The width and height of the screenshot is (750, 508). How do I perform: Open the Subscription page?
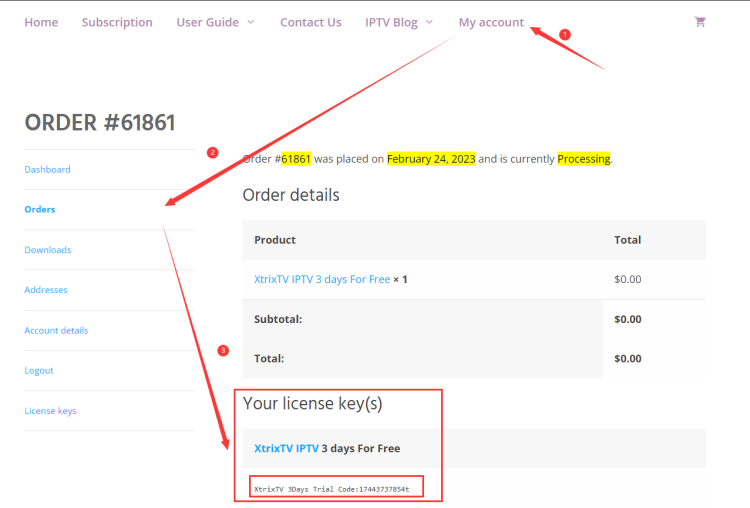click(x=117, y=22)
